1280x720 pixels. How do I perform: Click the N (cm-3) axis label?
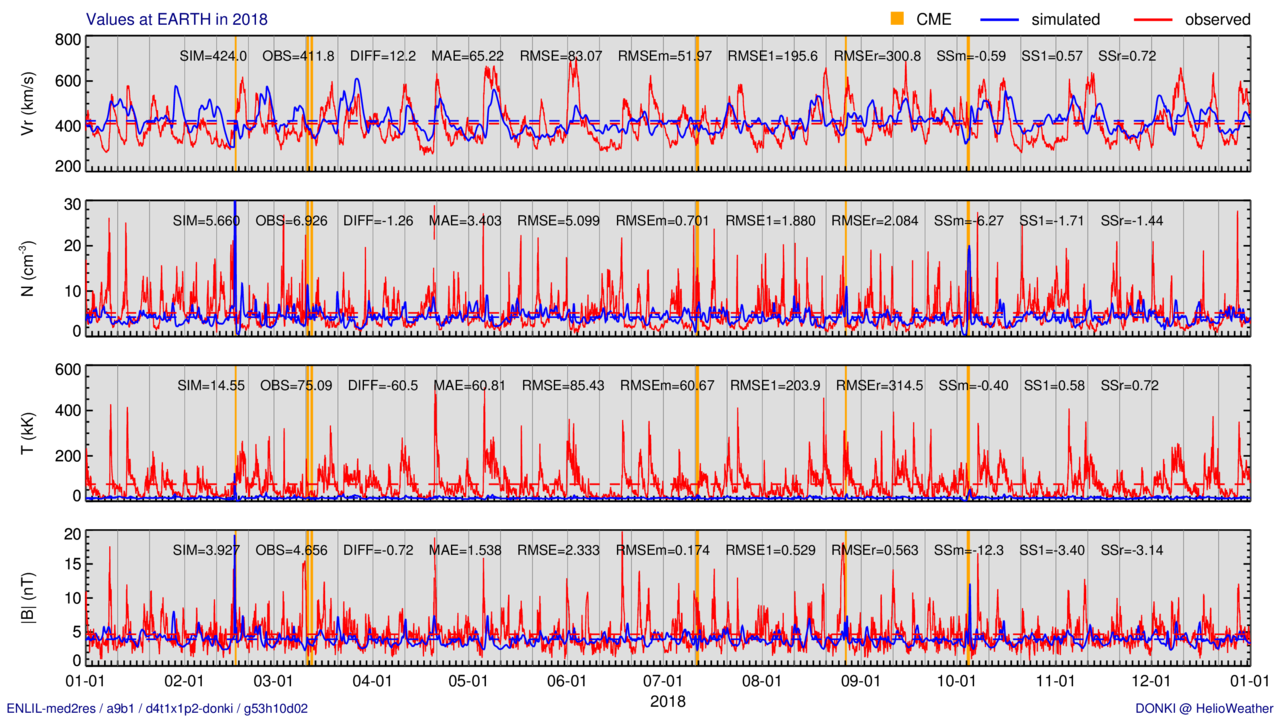(28, 268)
